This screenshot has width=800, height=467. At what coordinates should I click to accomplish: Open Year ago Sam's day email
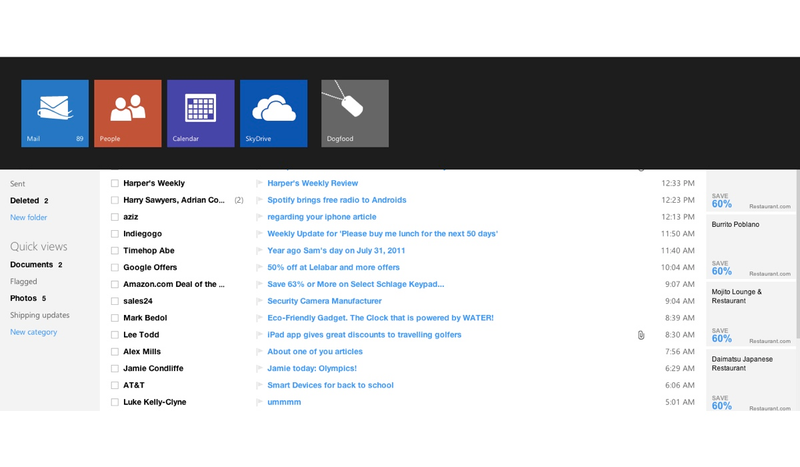coord(336,251)
